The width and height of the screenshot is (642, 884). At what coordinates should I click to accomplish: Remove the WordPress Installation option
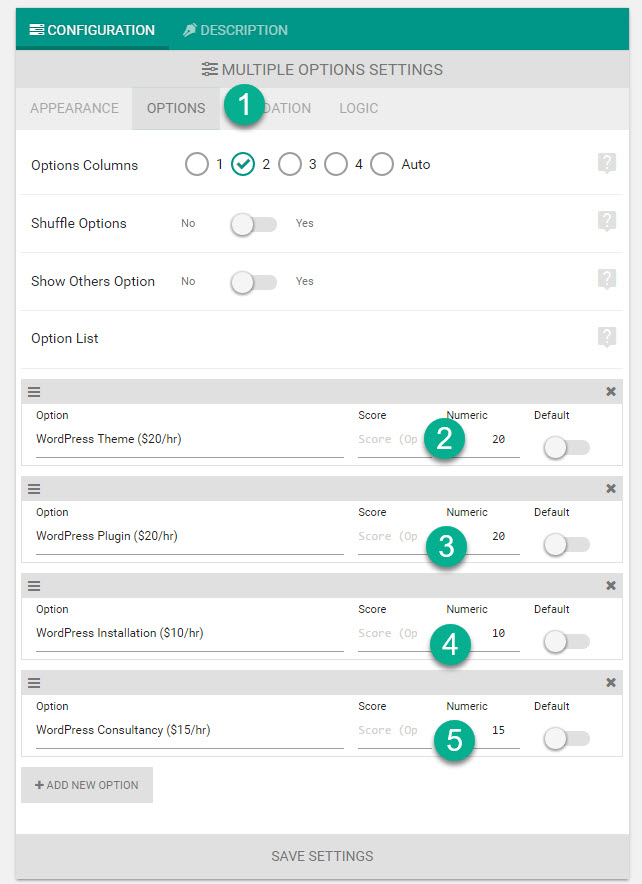pyautogui.click(x=610, y=586)
